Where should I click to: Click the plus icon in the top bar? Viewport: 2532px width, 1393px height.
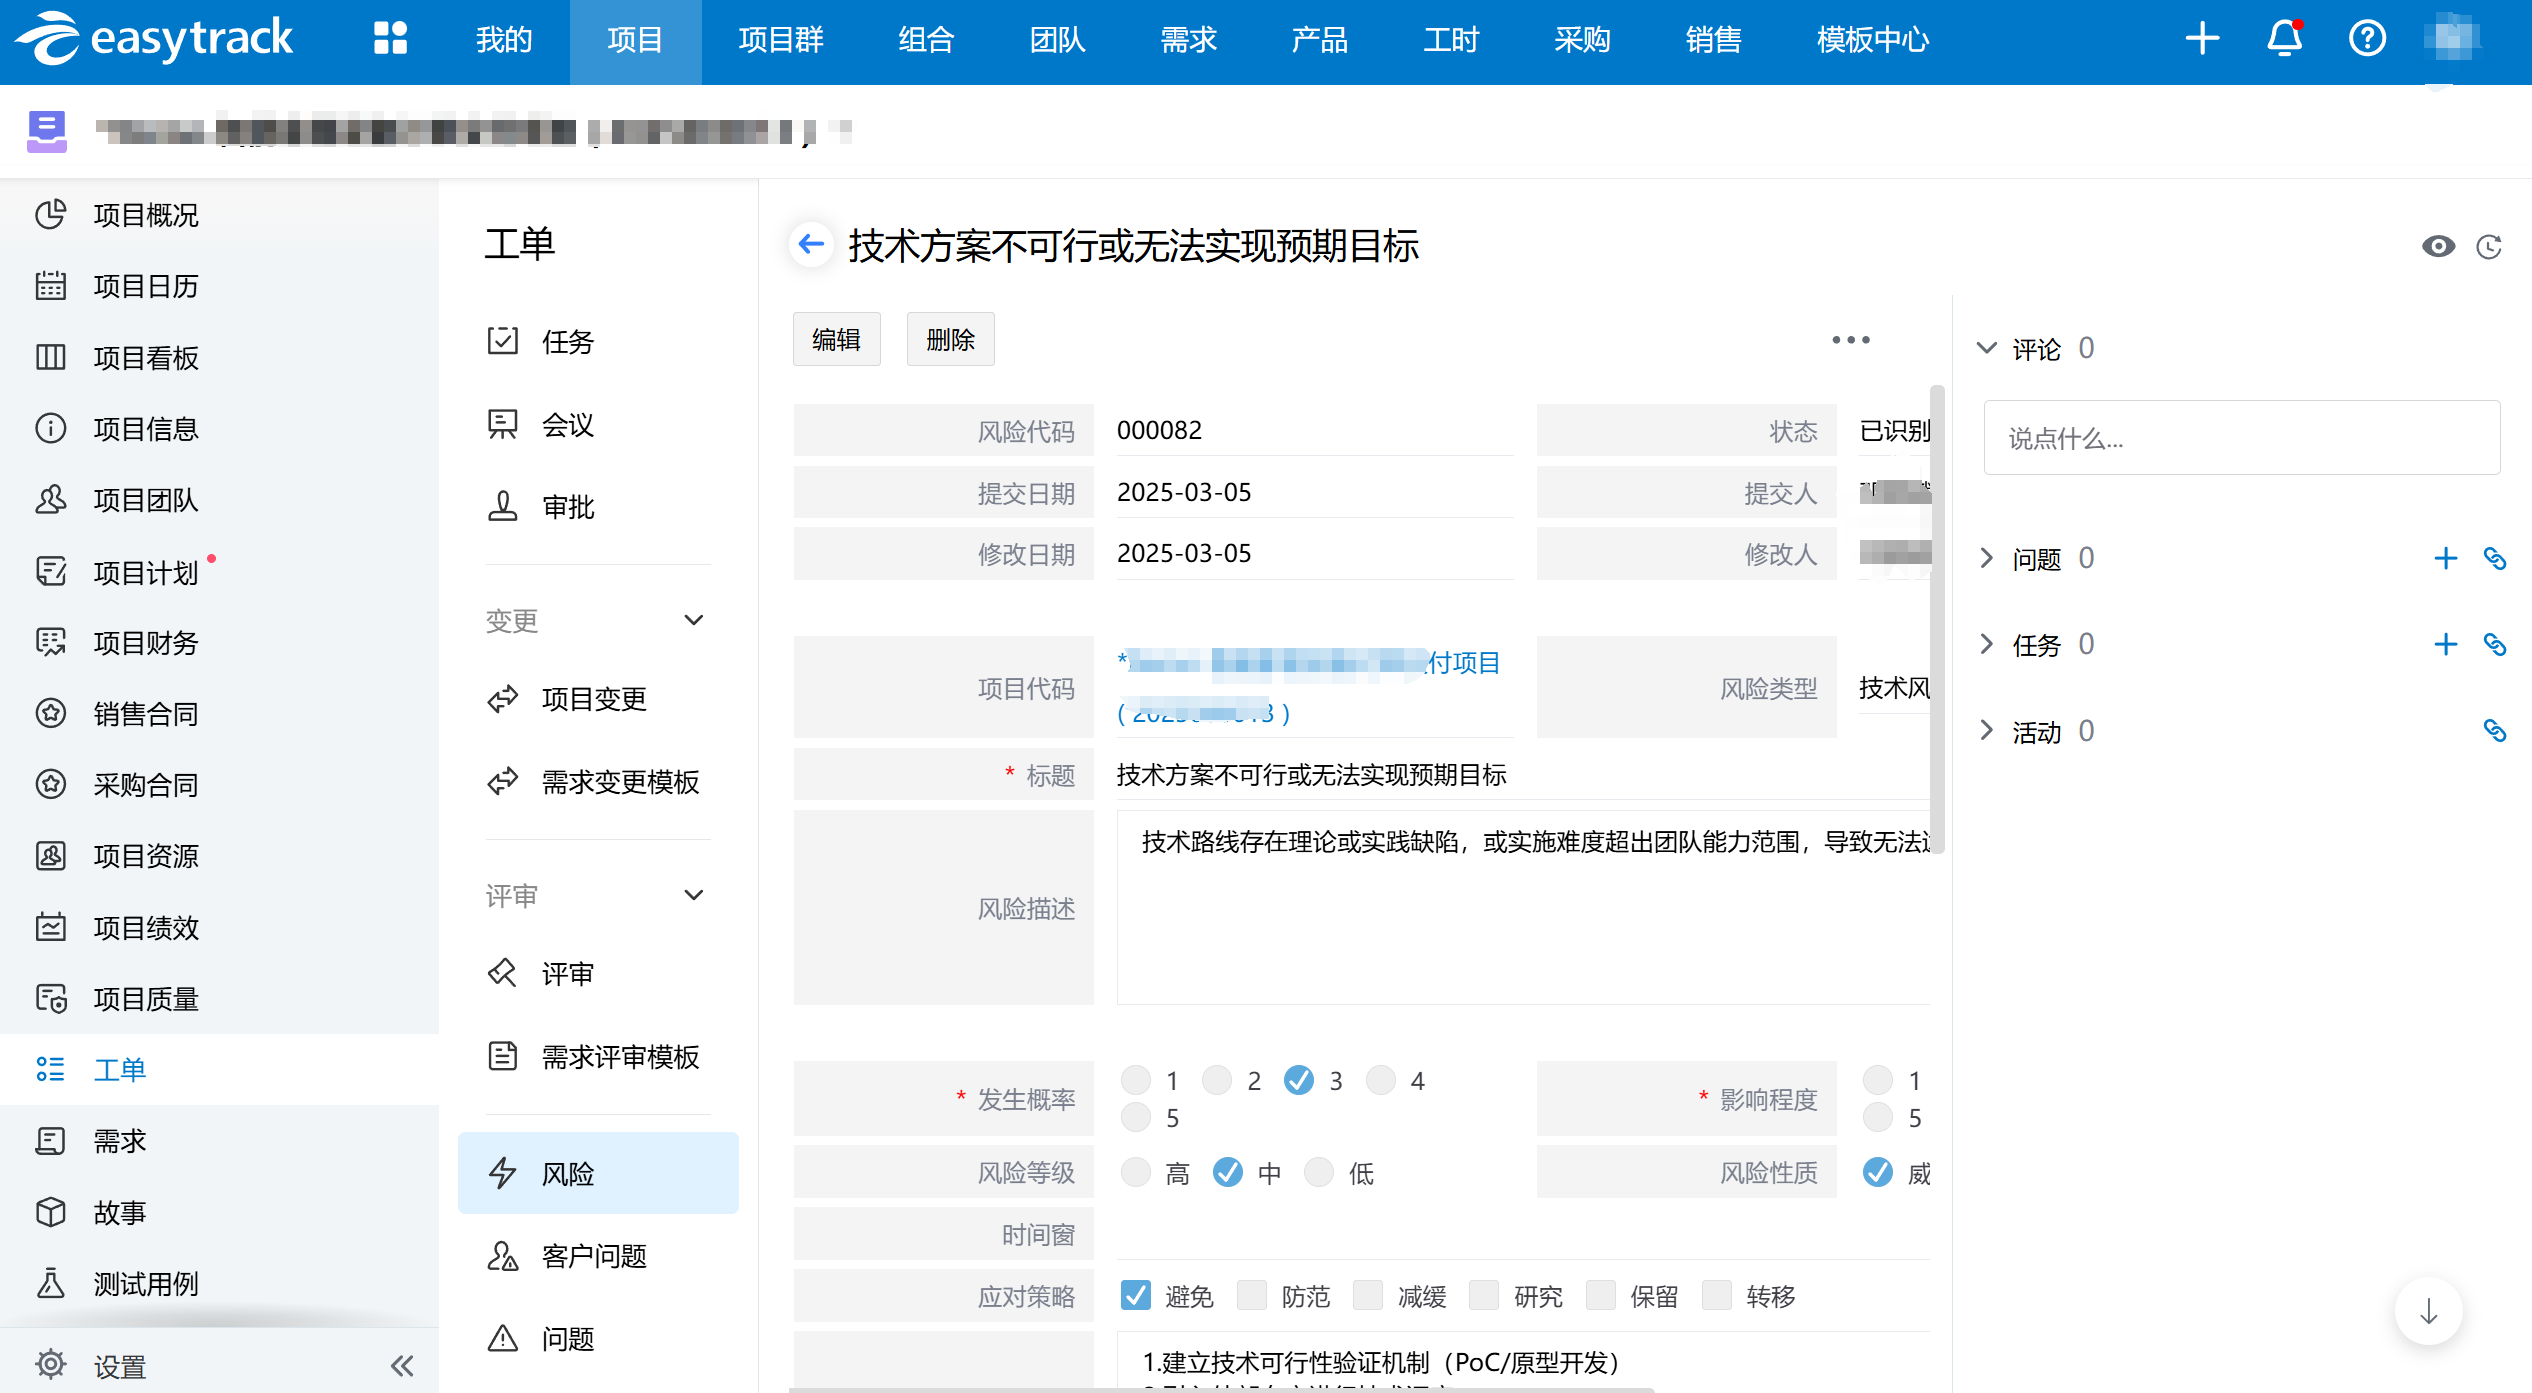(2202, 39)
